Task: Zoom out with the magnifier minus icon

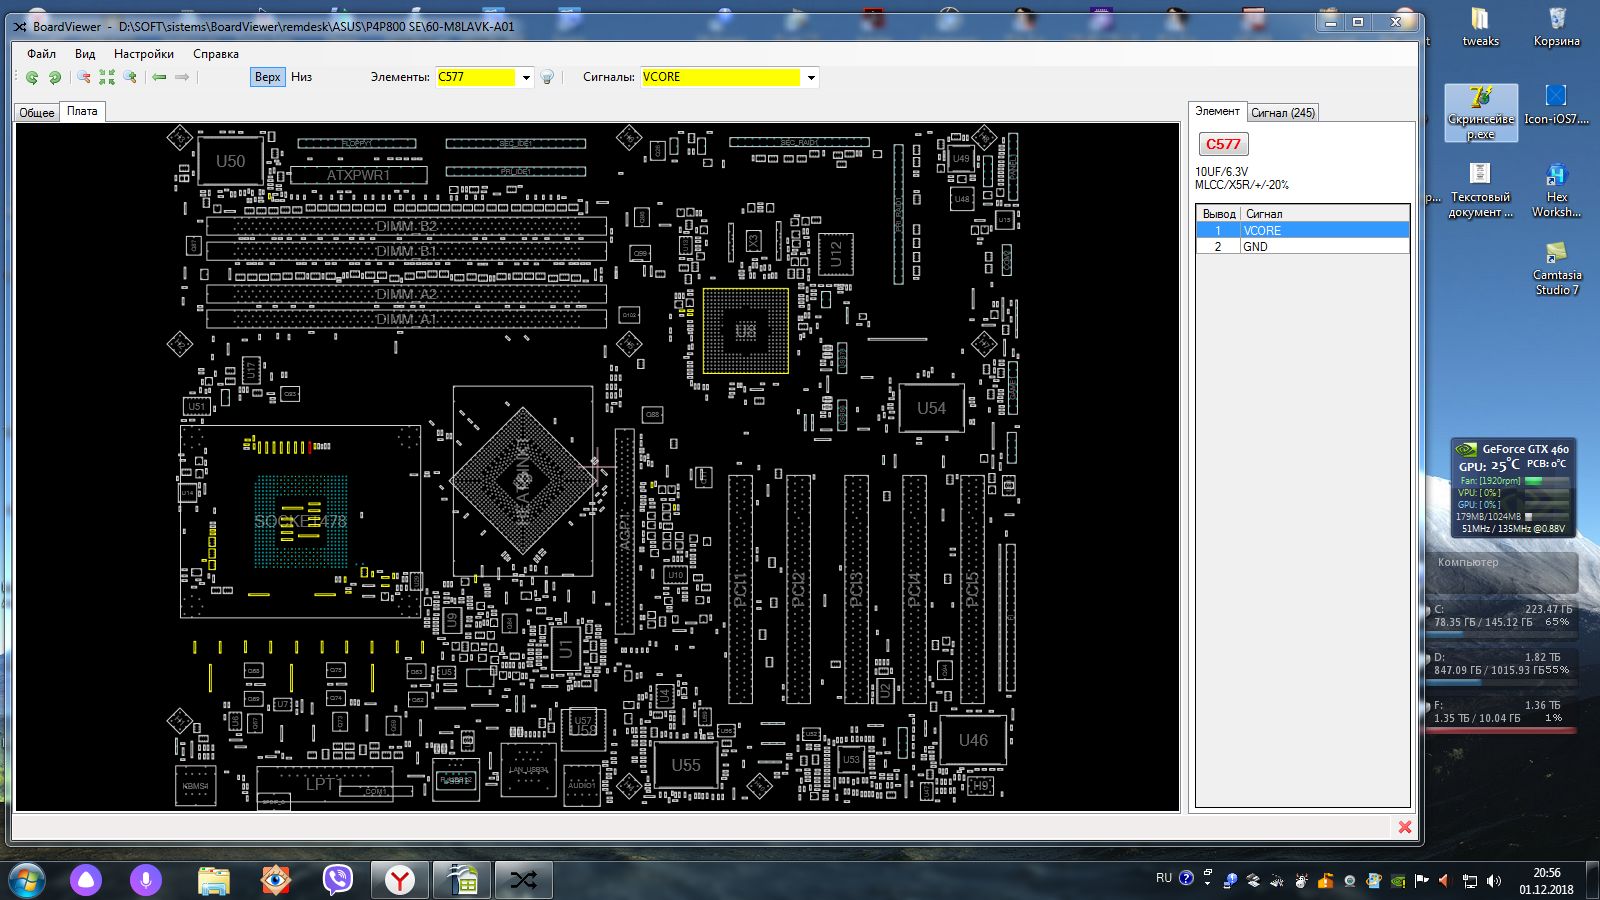Action: coord(84,77)
